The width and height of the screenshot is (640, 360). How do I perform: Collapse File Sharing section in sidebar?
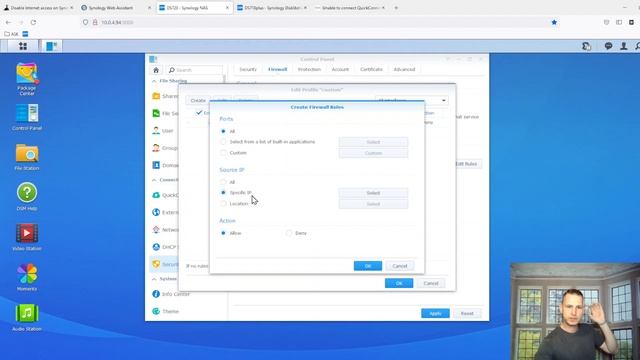[x=154, y=81]
